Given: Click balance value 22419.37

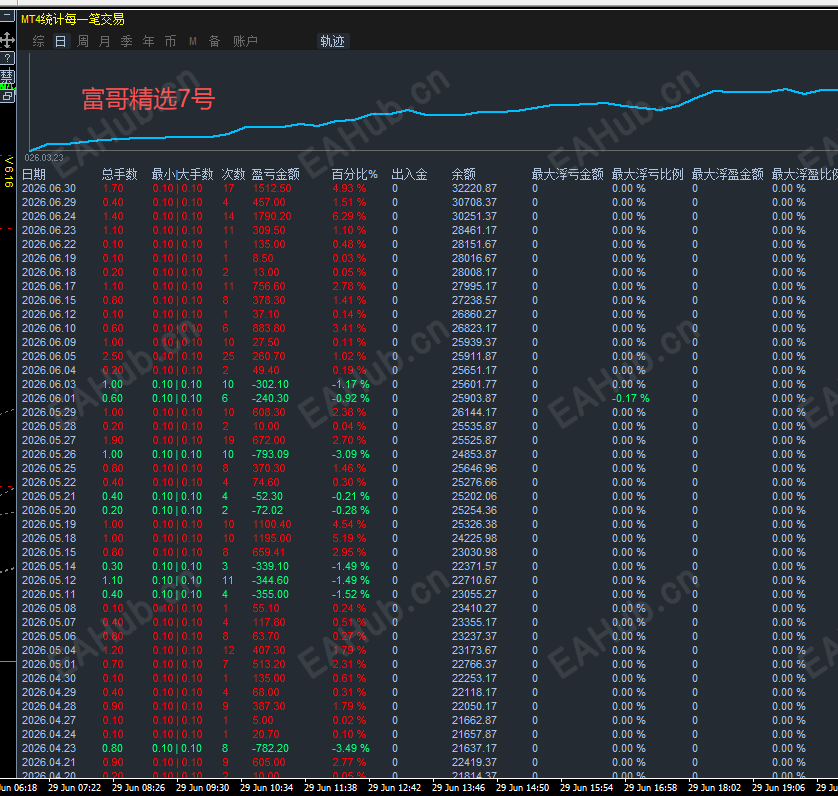Looking at the screenshot, I should [474, 762].
